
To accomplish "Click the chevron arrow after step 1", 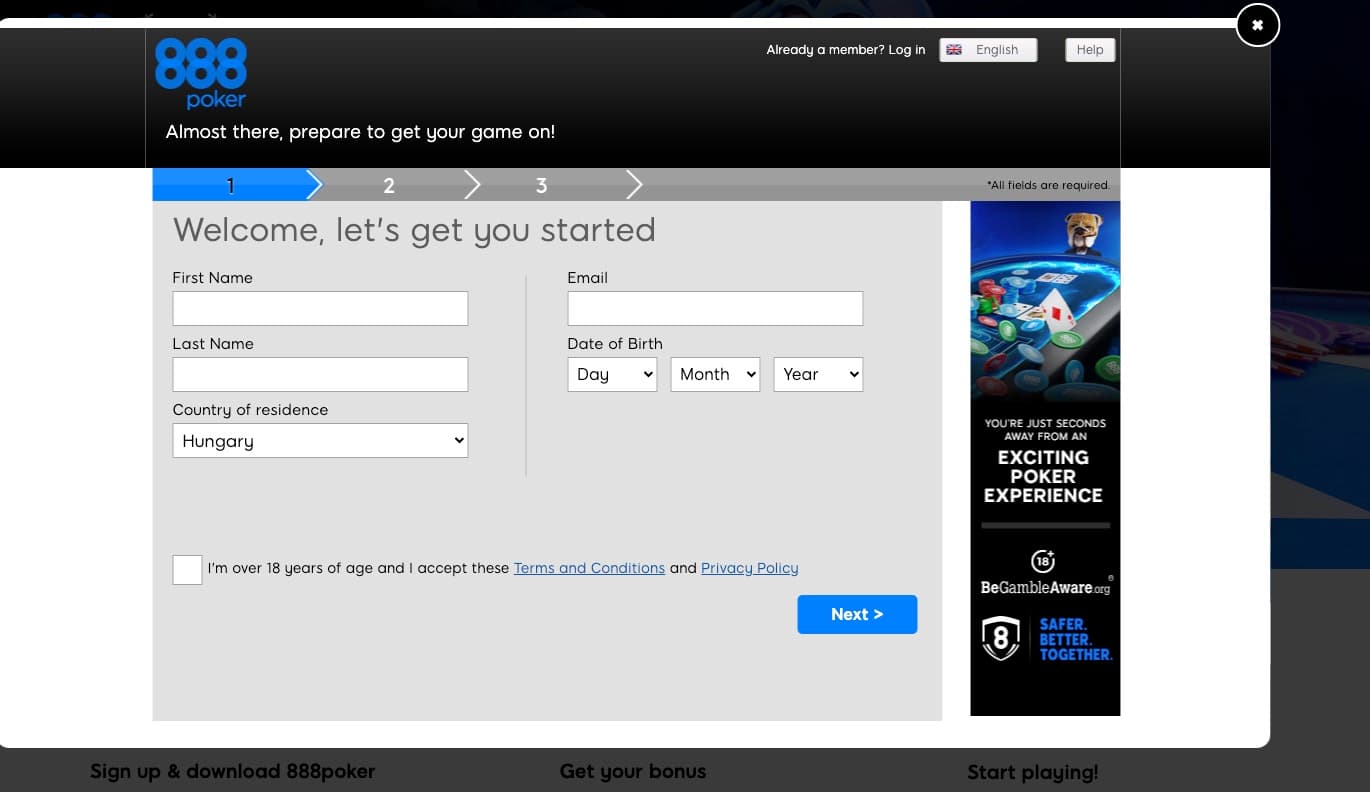I will coord(313,184).
